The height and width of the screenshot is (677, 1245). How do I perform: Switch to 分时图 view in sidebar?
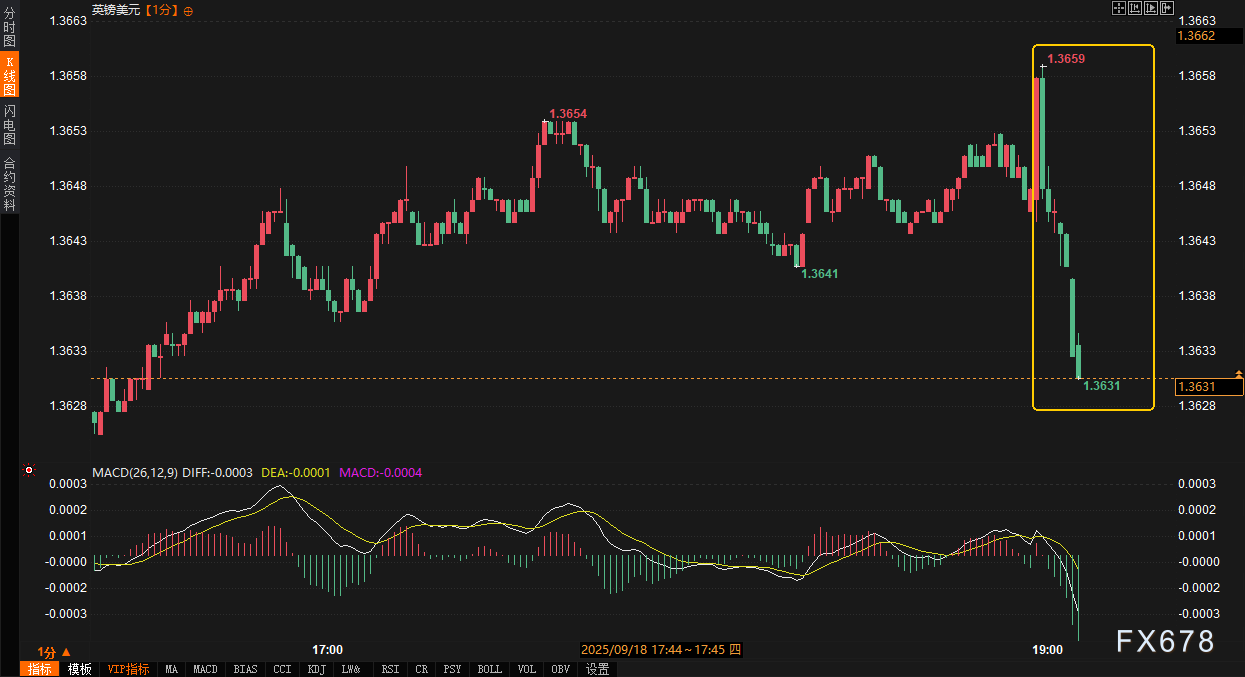[9, 27]
